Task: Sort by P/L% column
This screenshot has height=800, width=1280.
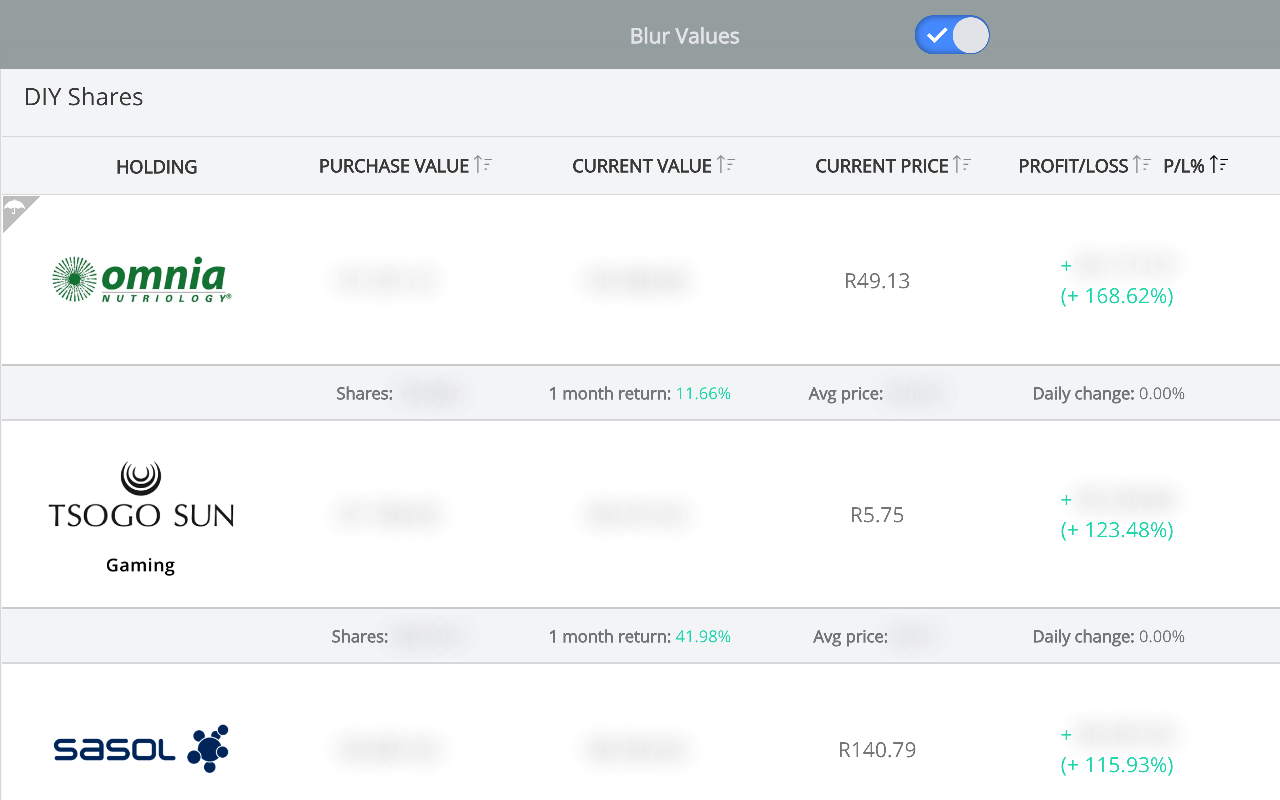Action: coord(1219,165)
